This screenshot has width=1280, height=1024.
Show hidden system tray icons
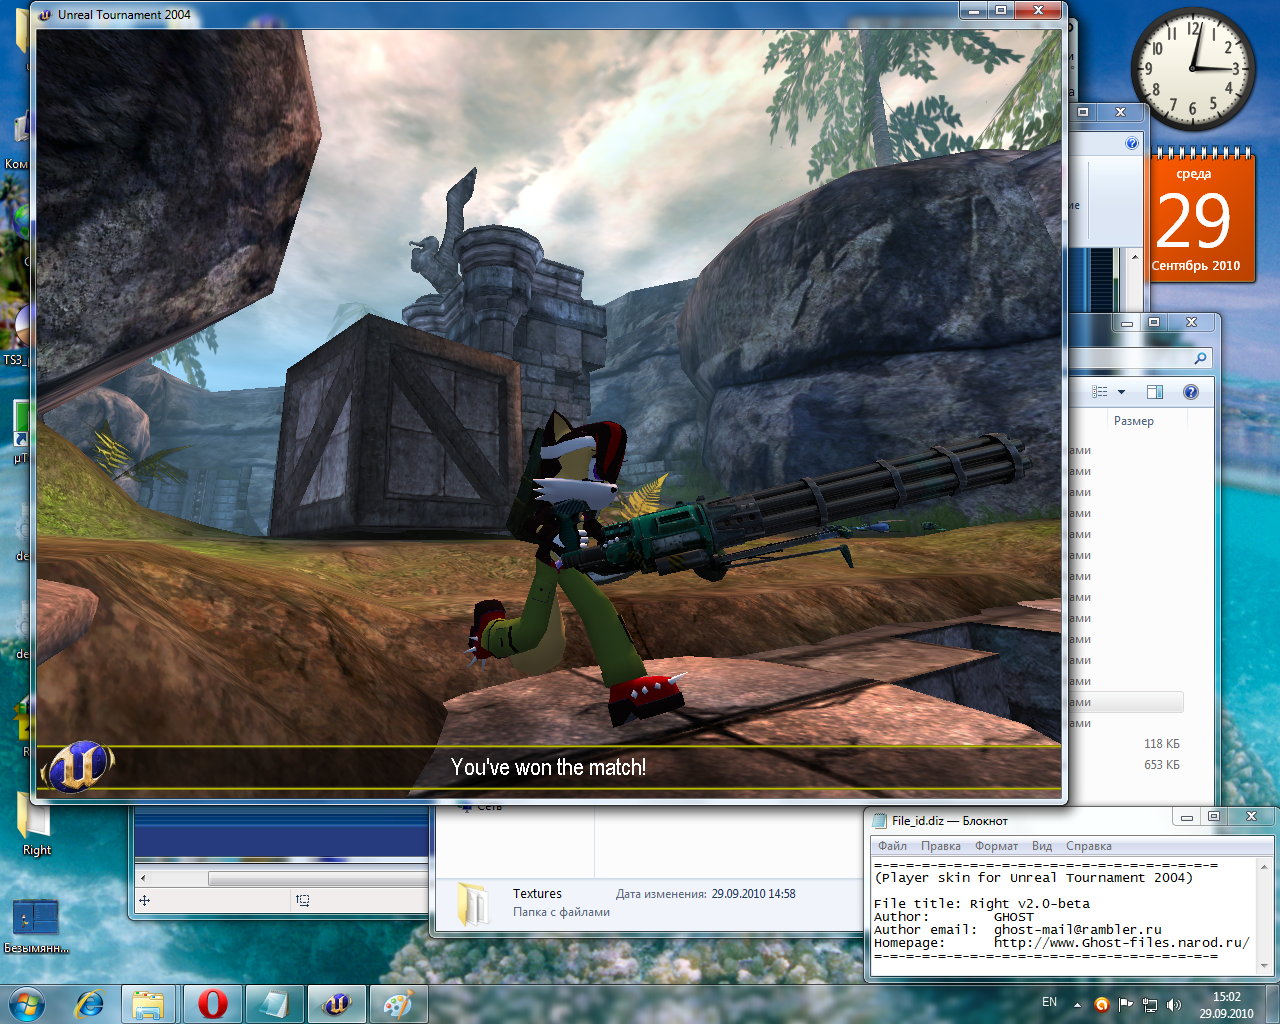(x=1077, y=1004)
